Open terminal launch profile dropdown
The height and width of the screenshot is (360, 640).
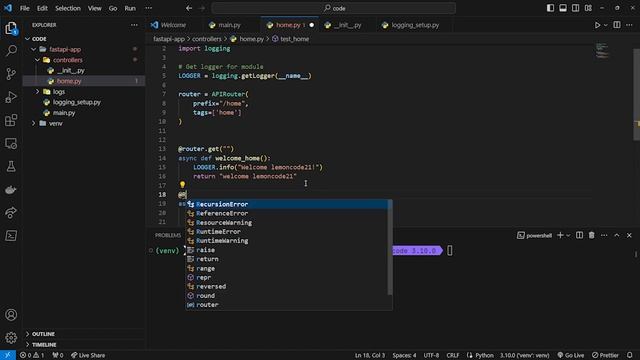point(568,236)
